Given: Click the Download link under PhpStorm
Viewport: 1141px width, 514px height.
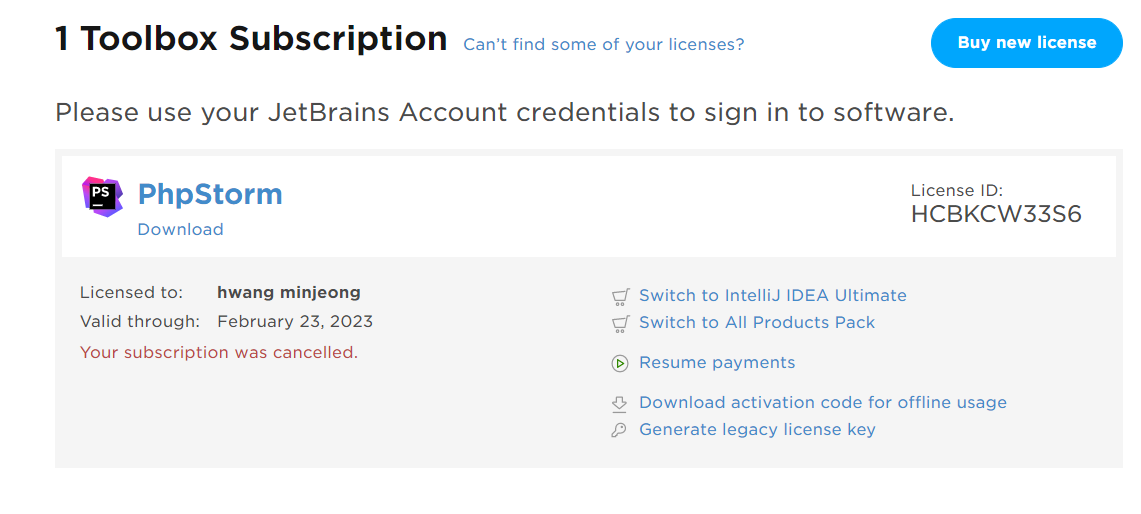Looking at the screenshot, I should (x=180, y=229).
